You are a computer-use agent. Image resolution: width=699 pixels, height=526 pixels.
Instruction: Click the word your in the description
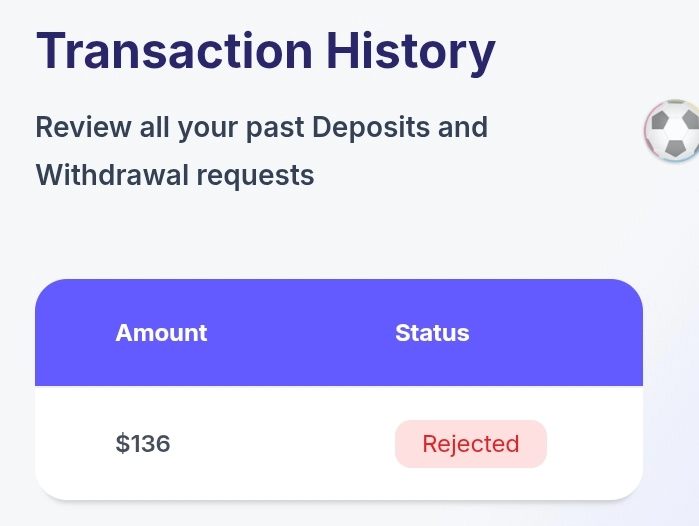[x=208, y=130]
